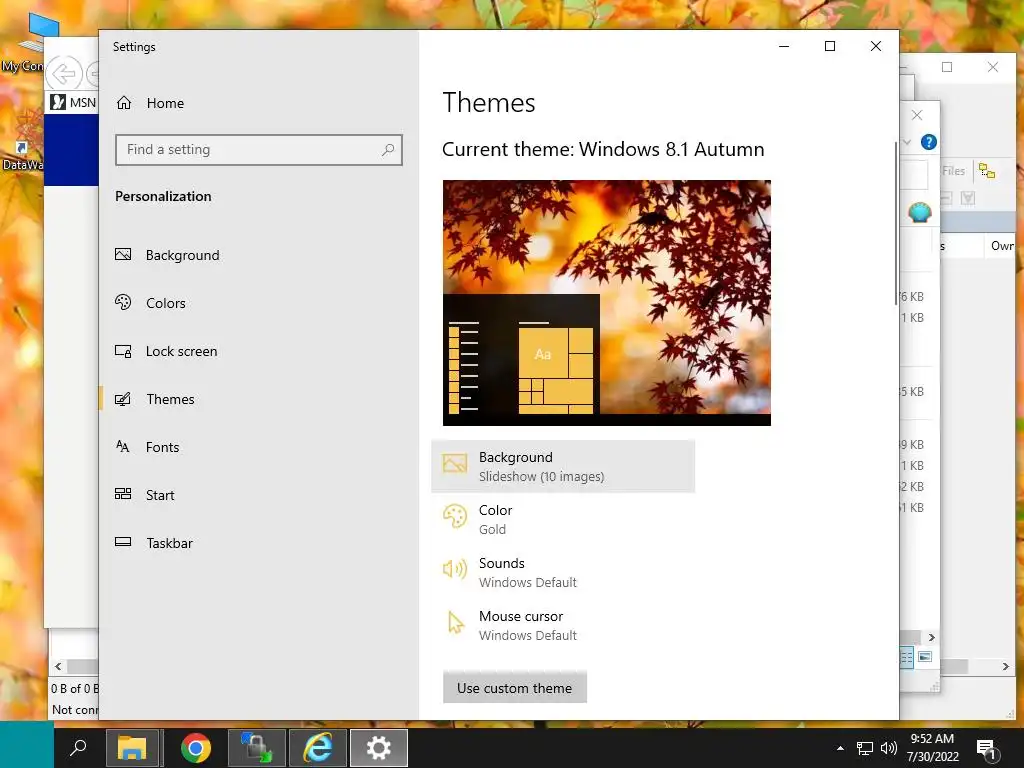The height and width of the screenshot is (768, 1024).
Task: Click the Settings gear in the taskbar
Action: point(379,748)
